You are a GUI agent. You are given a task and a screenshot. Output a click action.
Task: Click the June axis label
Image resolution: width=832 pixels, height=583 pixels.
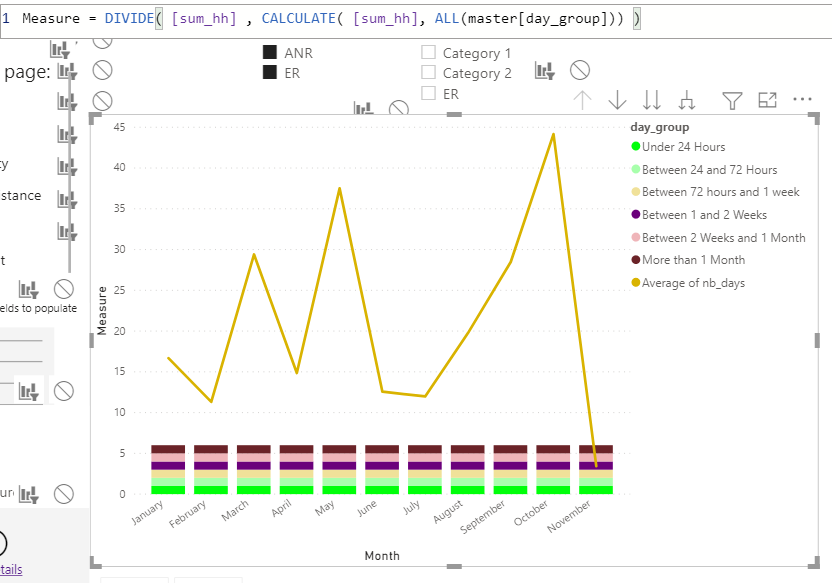point(367,508)
